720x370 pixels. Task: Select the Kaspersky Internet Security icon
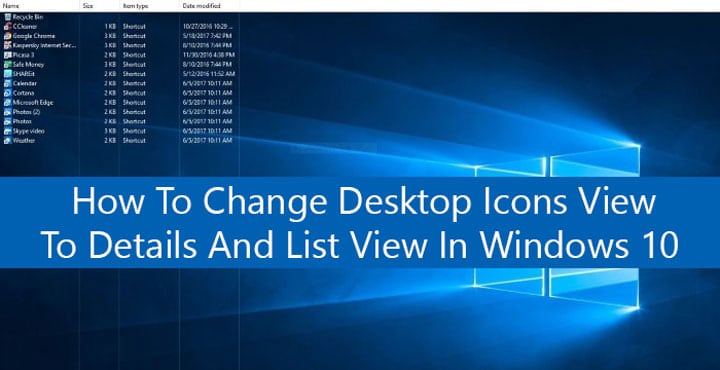(x=7, y=45)
